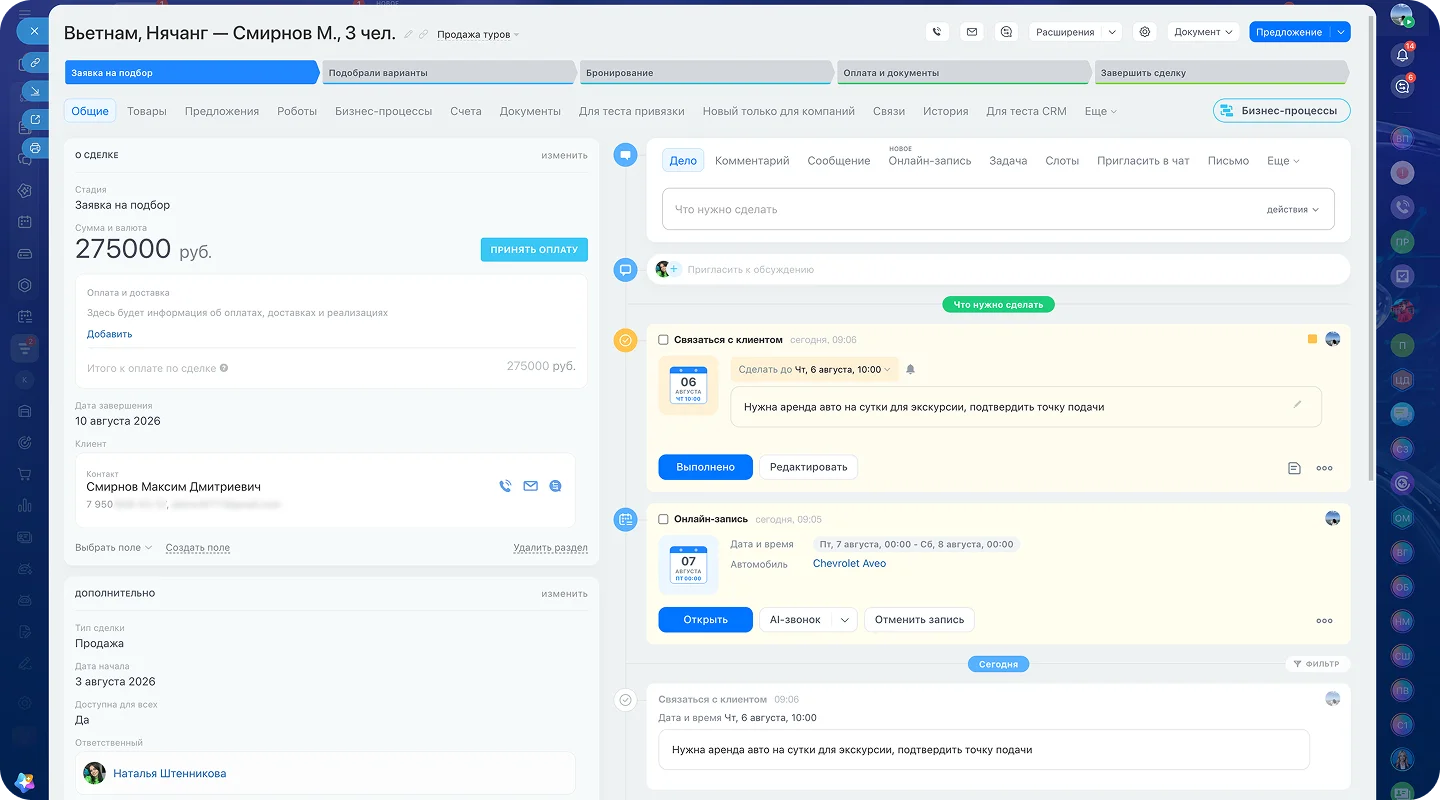Open the Роботы tab

coord(297,111)
